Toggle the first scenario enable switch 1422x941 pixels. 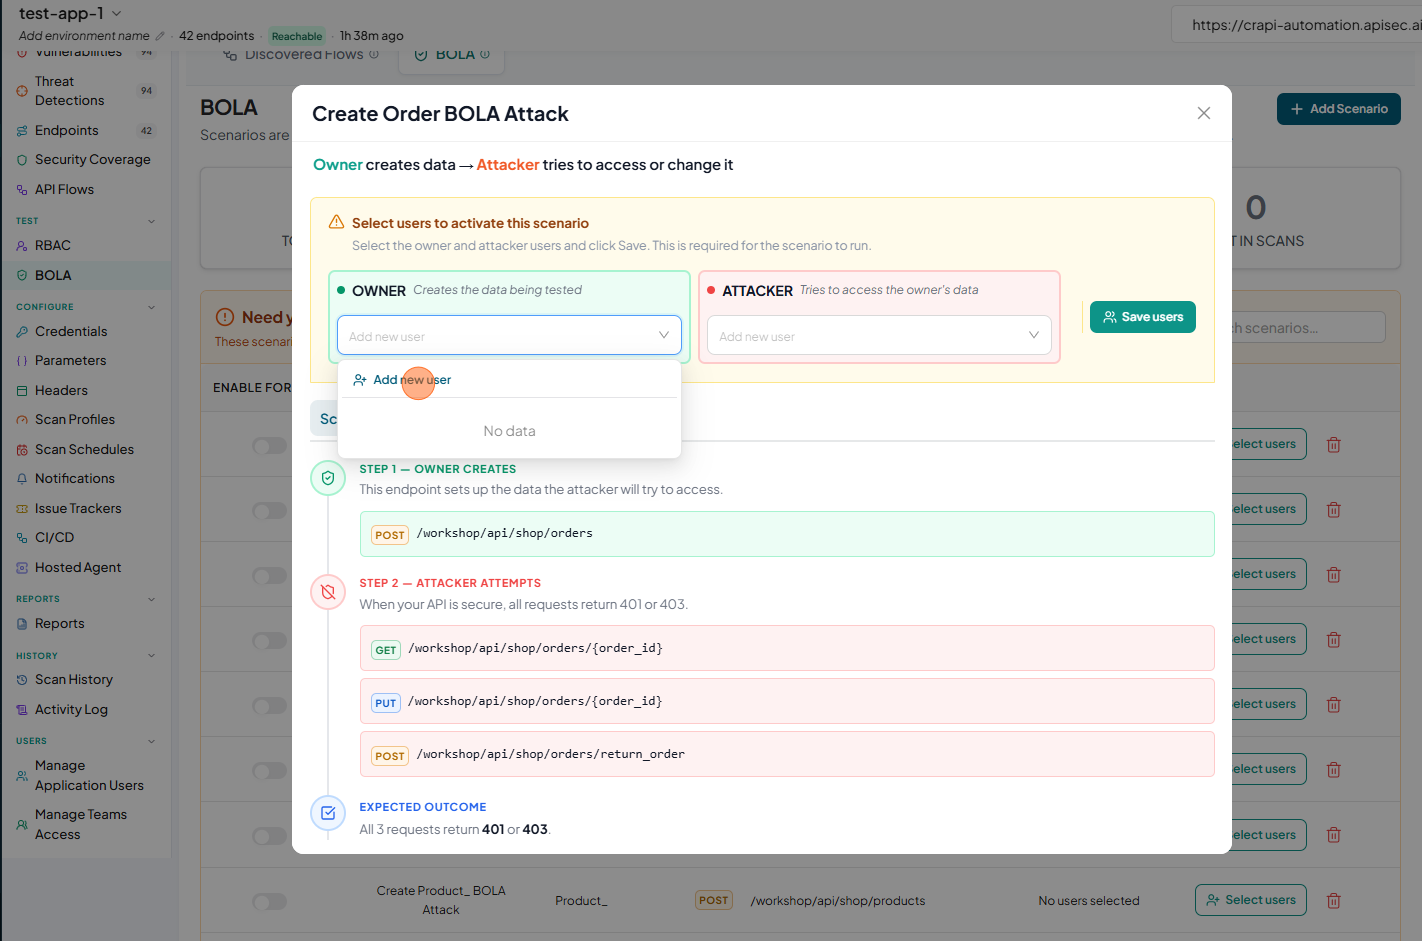tap(269, 445)
